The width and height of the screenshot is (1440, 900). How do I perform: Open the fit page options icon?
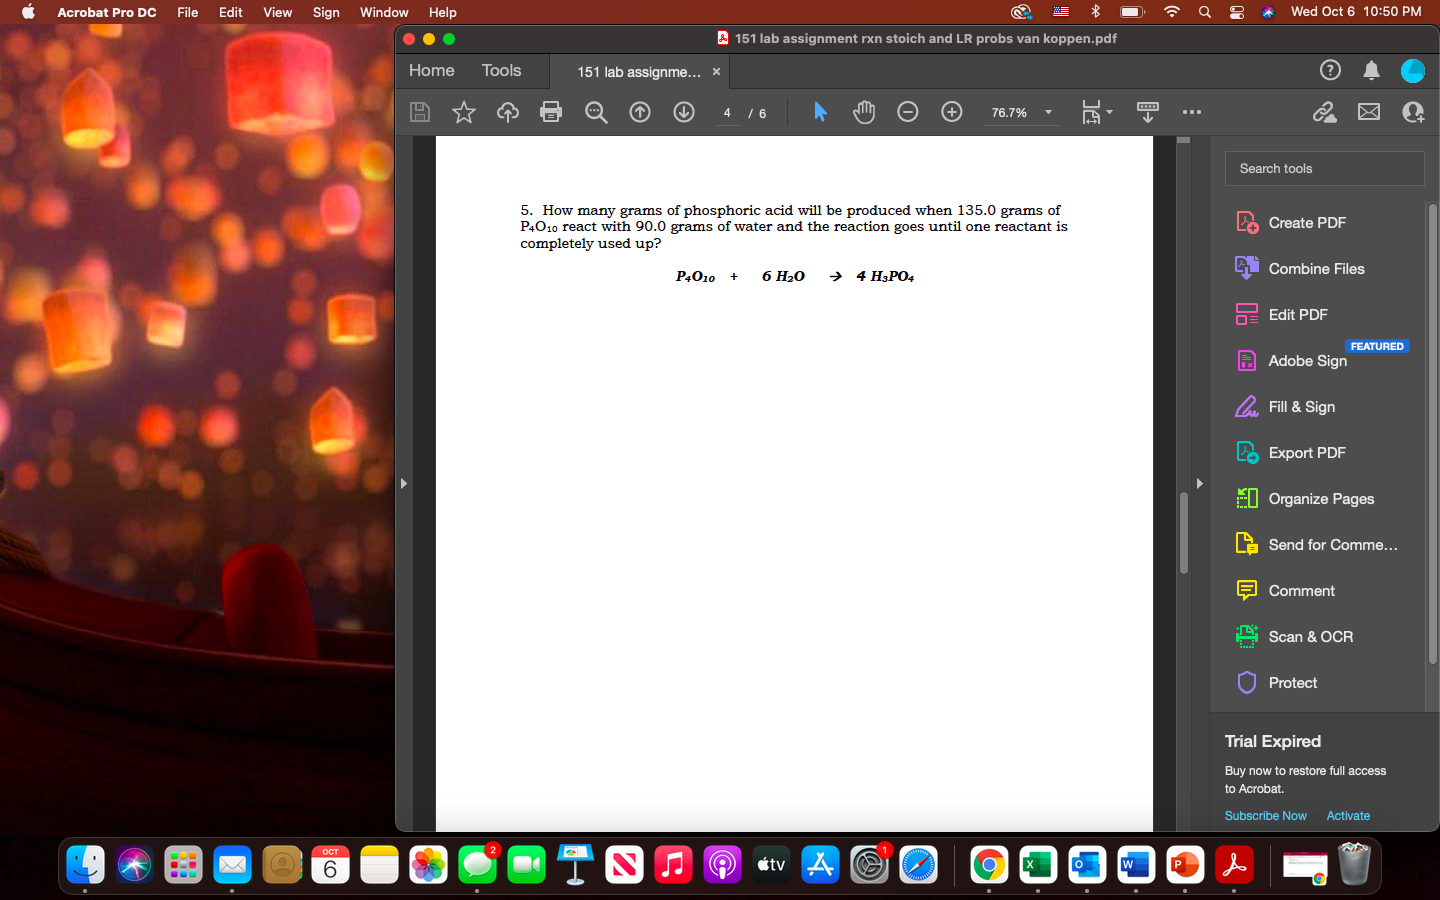pyautogui.click(x=1096, y=112)
